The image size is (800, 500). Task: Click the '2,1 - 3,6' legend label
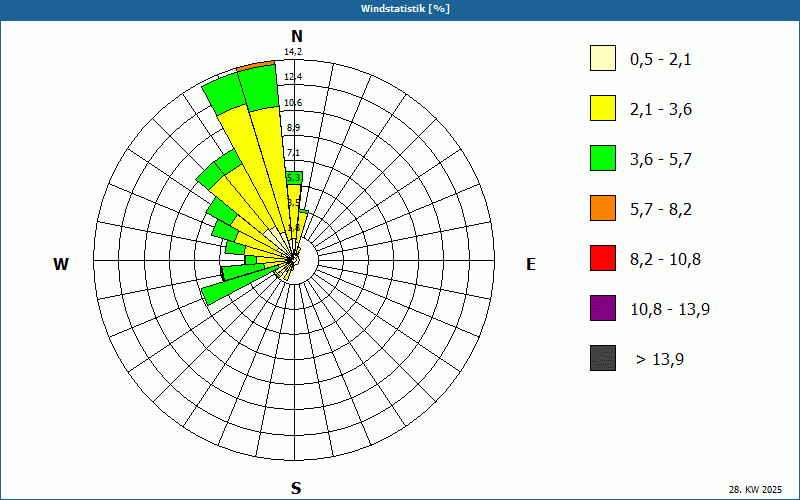pos(661,110)
